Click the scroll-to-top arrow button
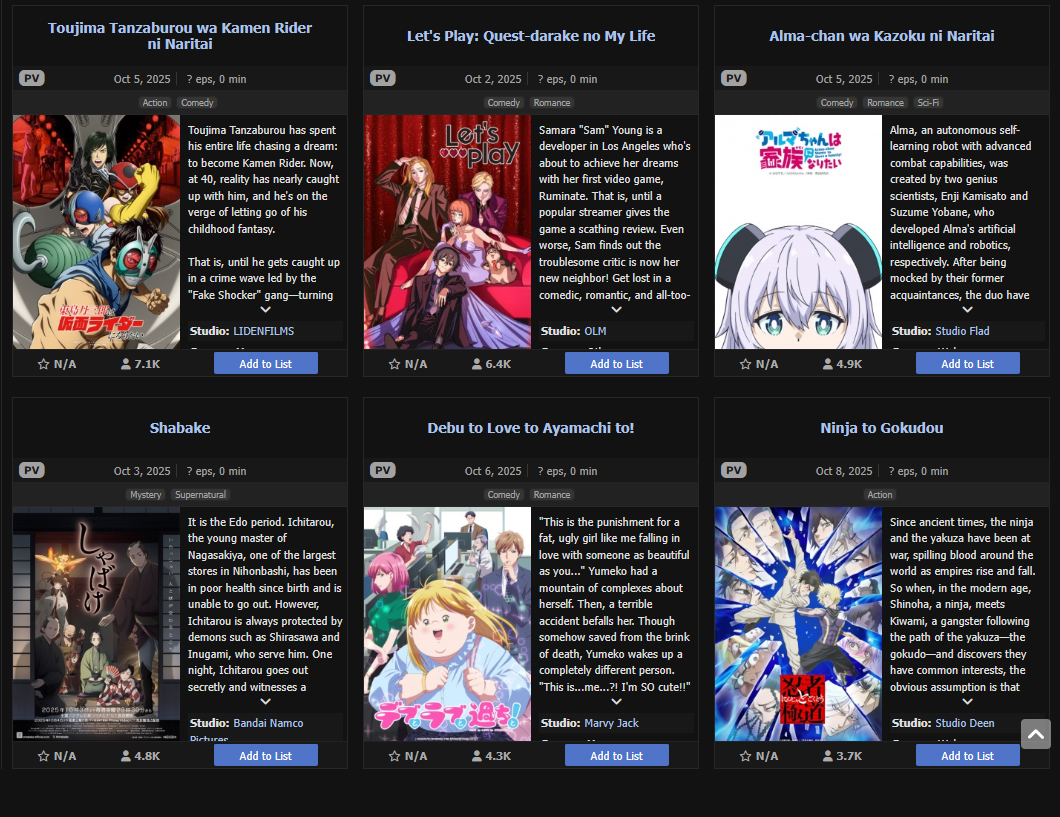 (x=1036, y=734)
